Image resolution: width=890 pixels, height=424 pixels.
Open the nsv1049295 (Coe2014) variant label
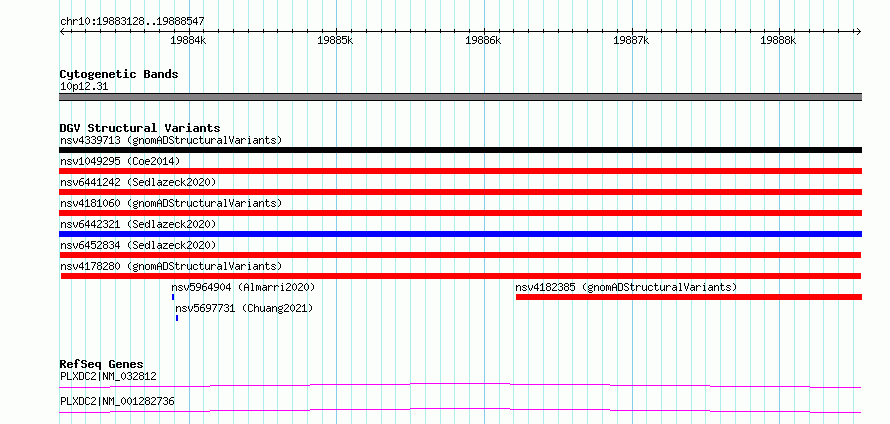pyautogui.click(x=120, y=161)
